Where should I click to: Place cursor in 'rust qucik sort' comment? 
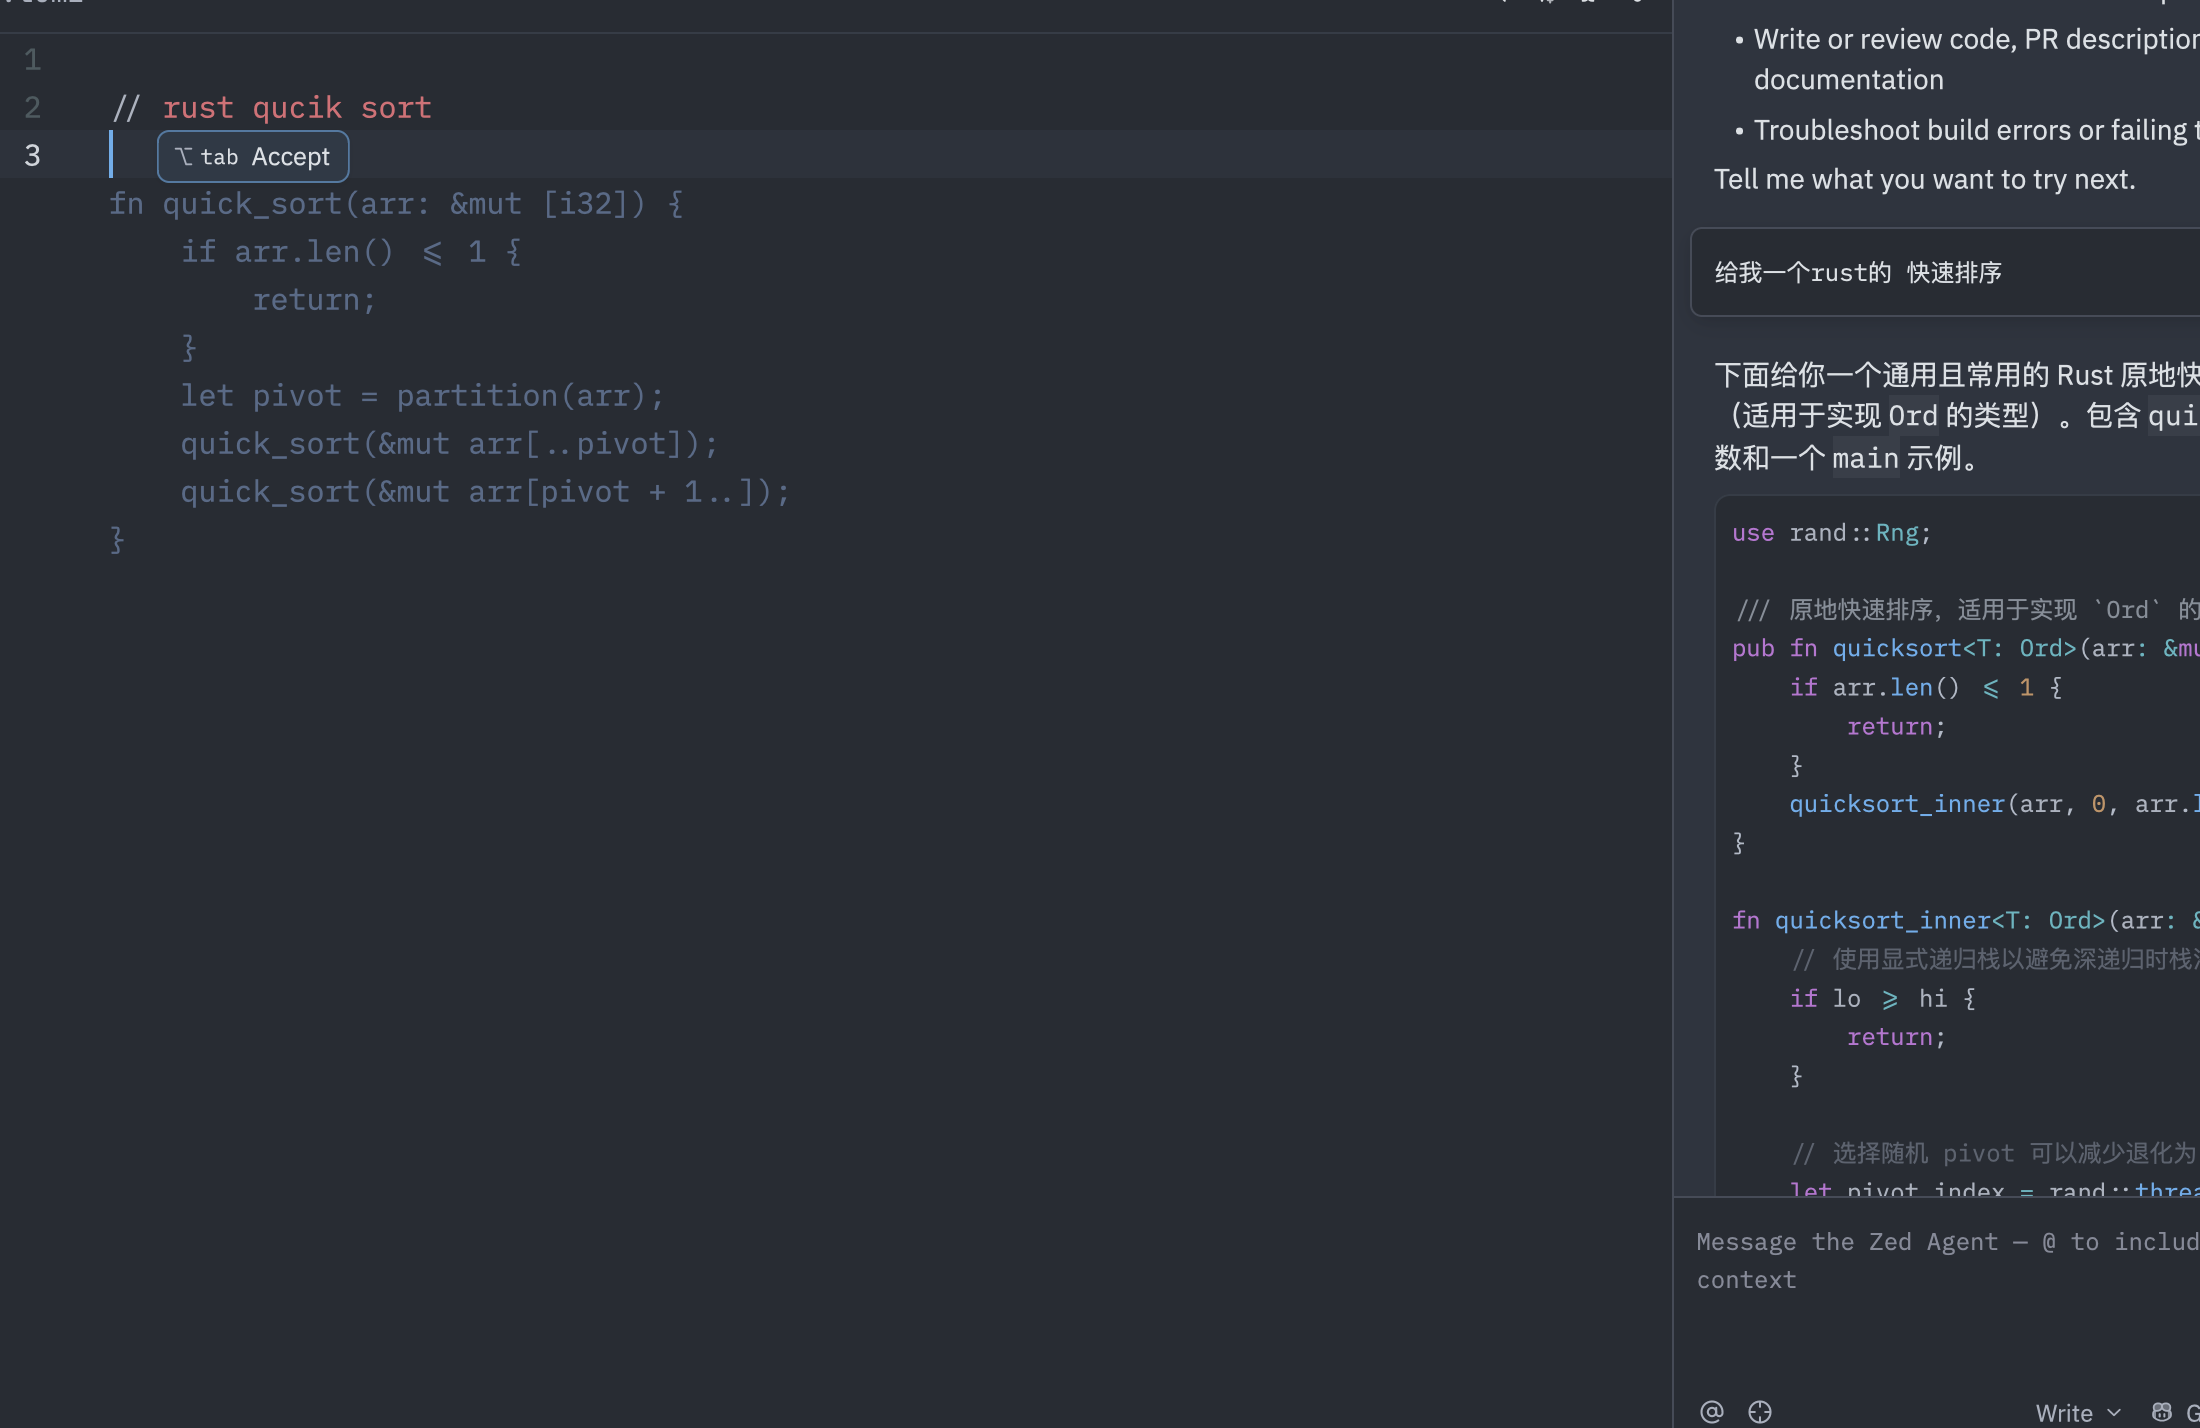297,107
